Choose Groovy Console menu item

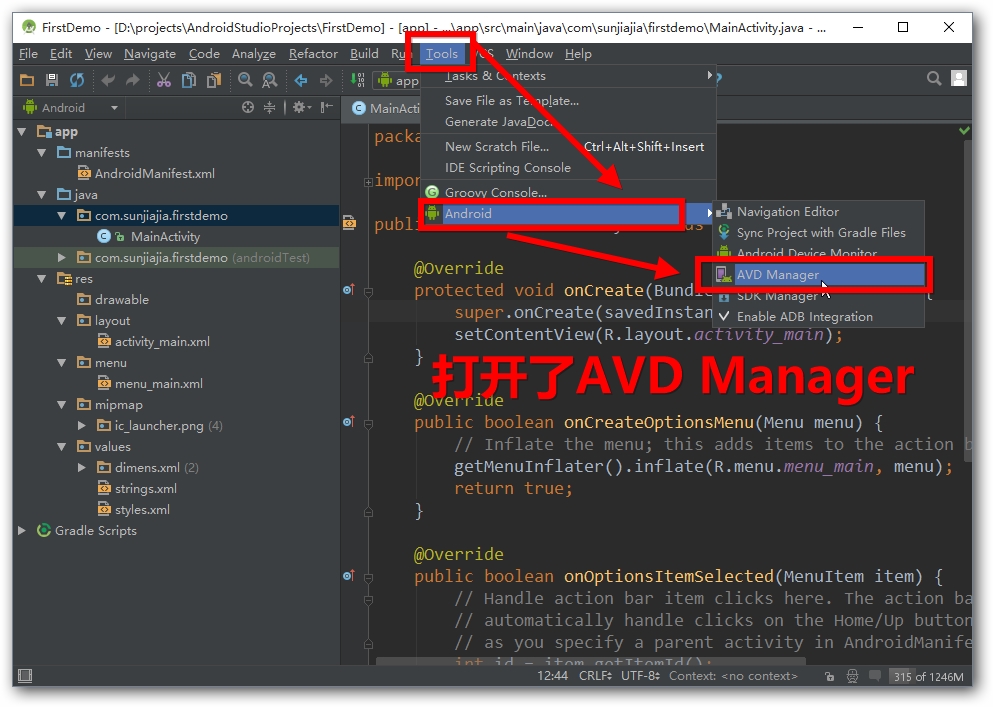(568, 192)
